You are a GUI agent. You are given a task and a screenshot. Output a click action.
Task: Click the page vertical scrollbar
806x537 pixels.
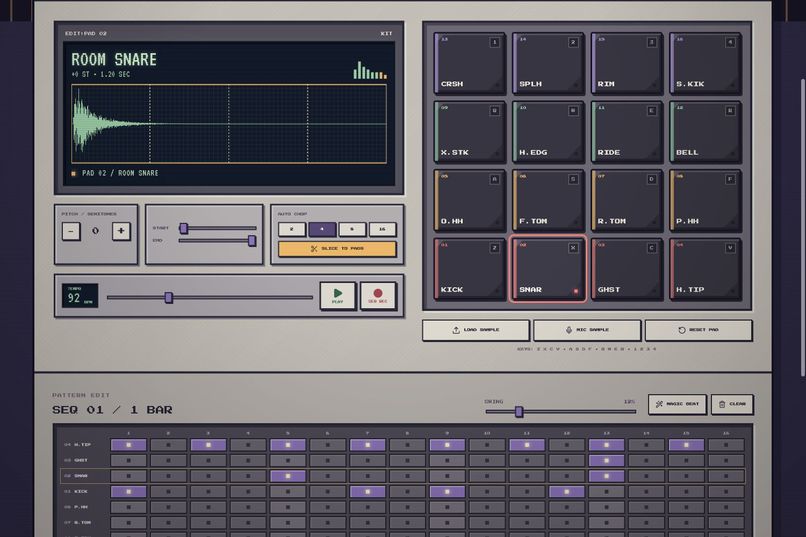[802, 228]
